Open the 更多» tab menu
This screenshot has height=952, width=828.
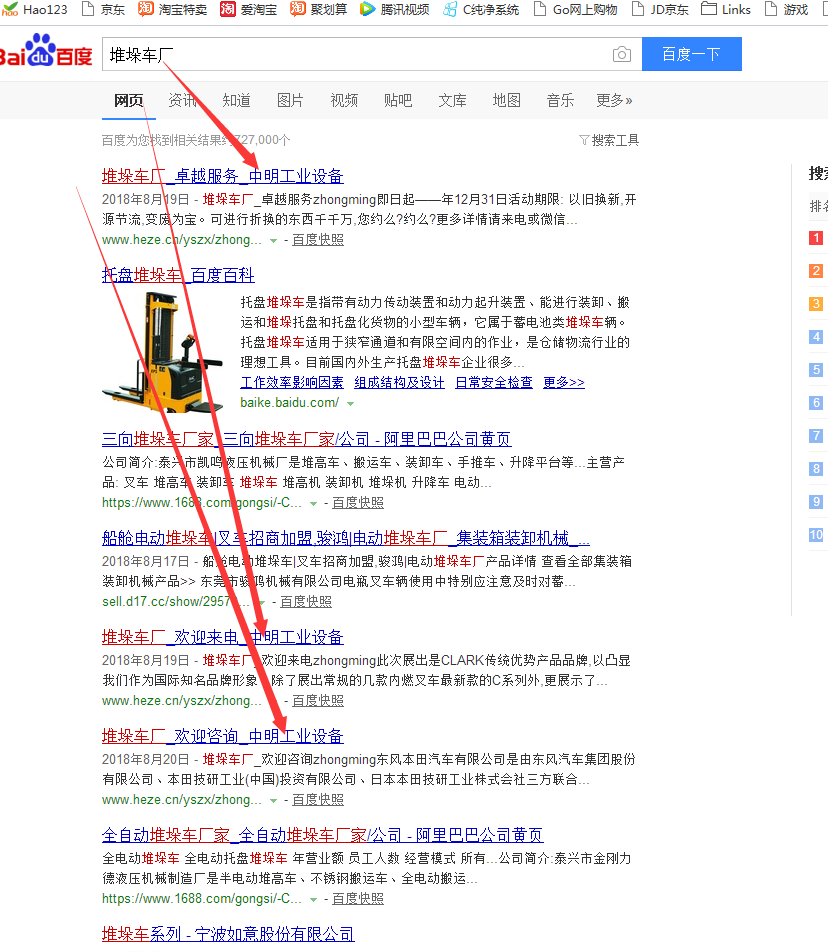pos(614,100)
